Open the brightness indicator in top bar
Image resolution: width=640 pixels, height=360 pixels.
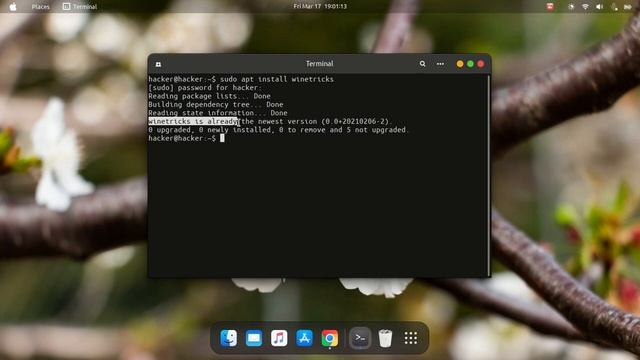571,7
